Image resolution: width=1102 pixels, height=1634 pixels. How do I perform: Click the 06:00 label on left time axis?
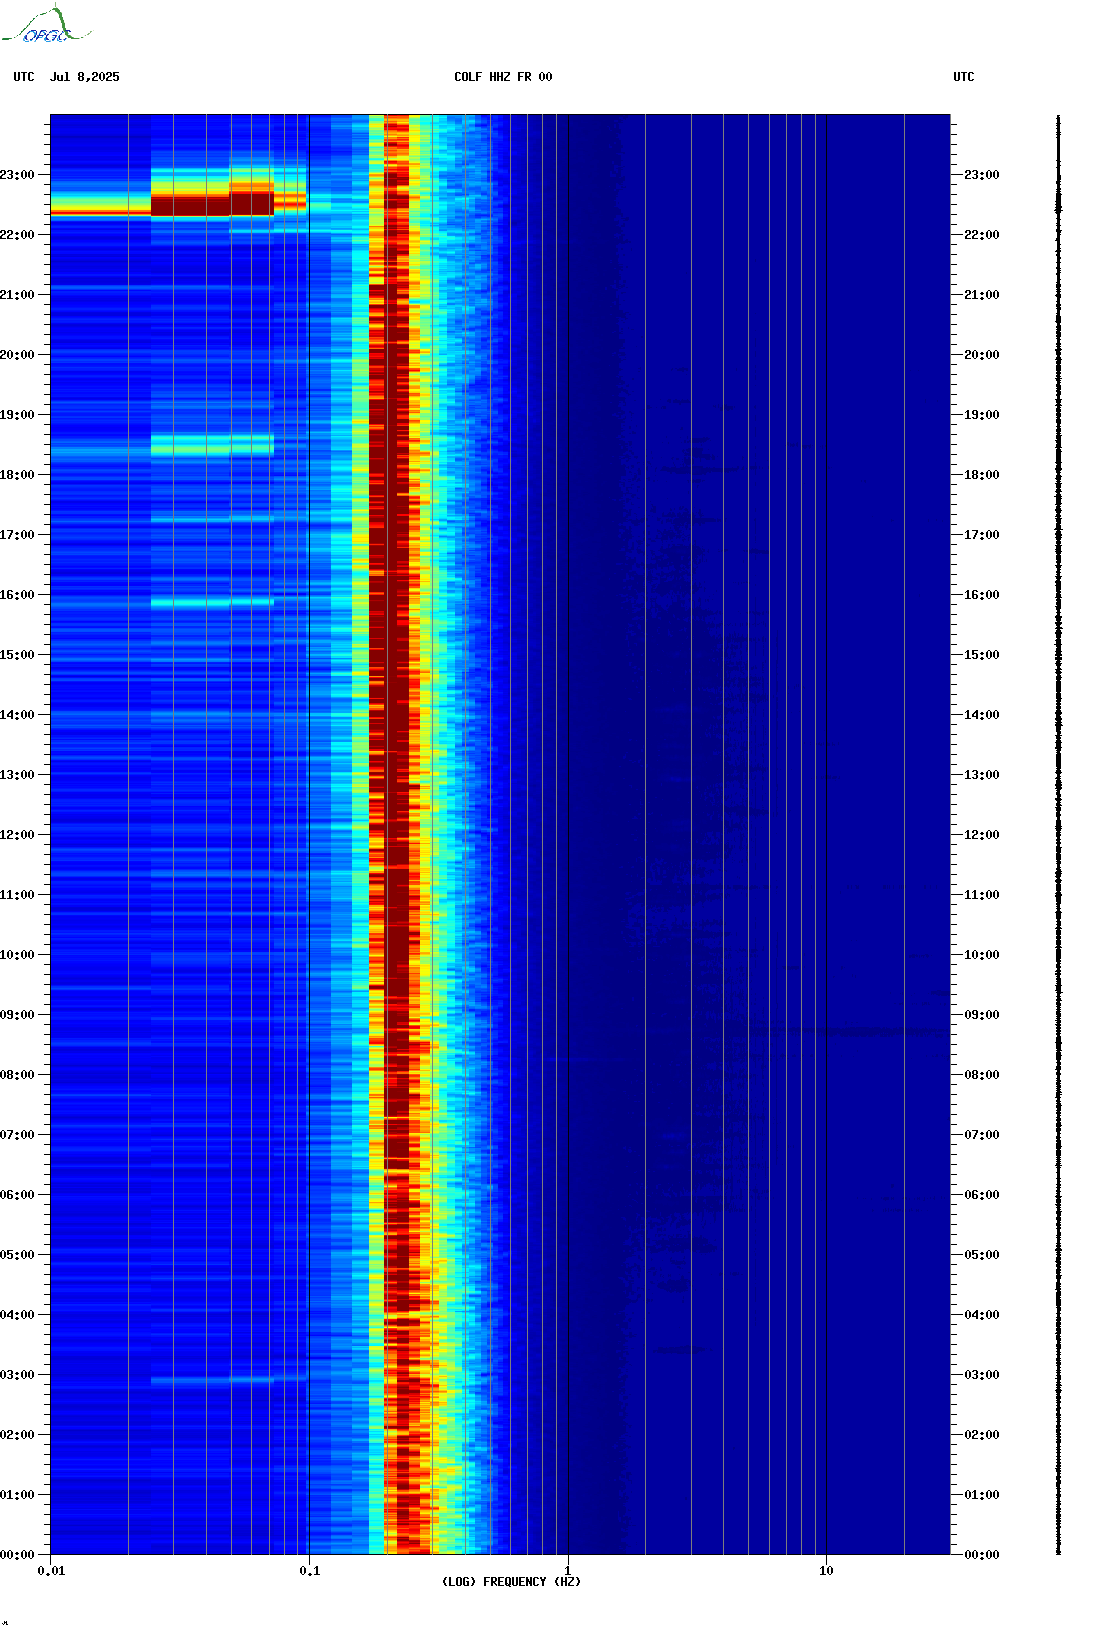pos(17,1195)
